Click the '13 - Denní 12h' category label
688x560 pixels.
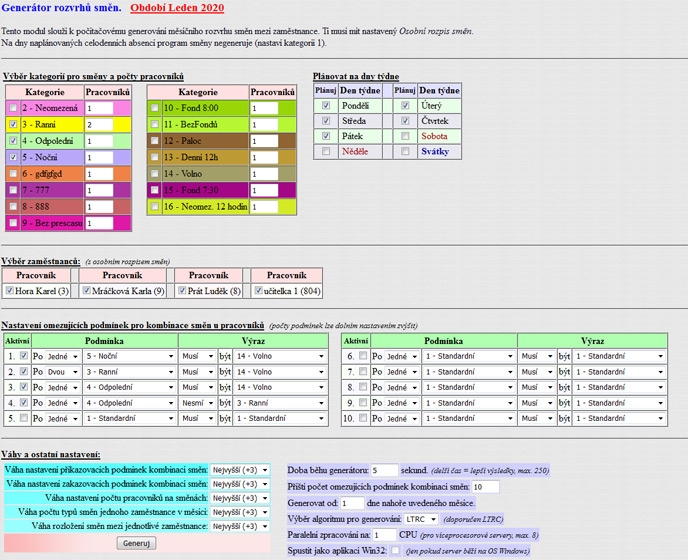point(191,157)
